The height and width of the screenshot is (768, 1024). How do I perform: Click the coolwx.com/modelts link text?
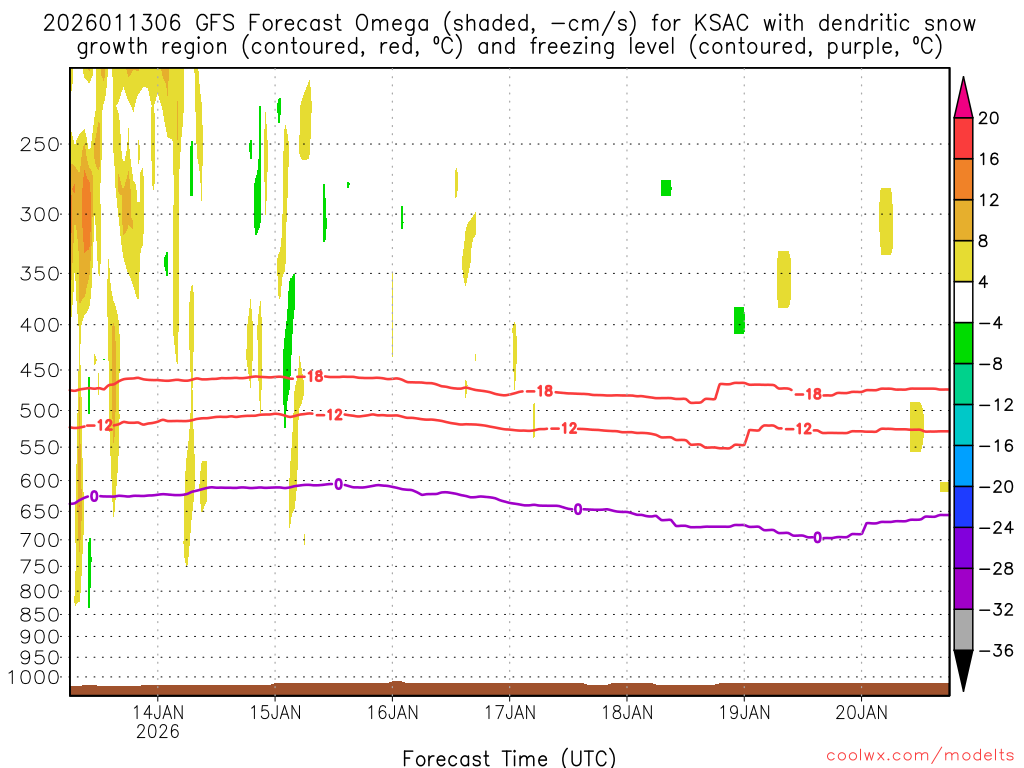tap(920, 756)
